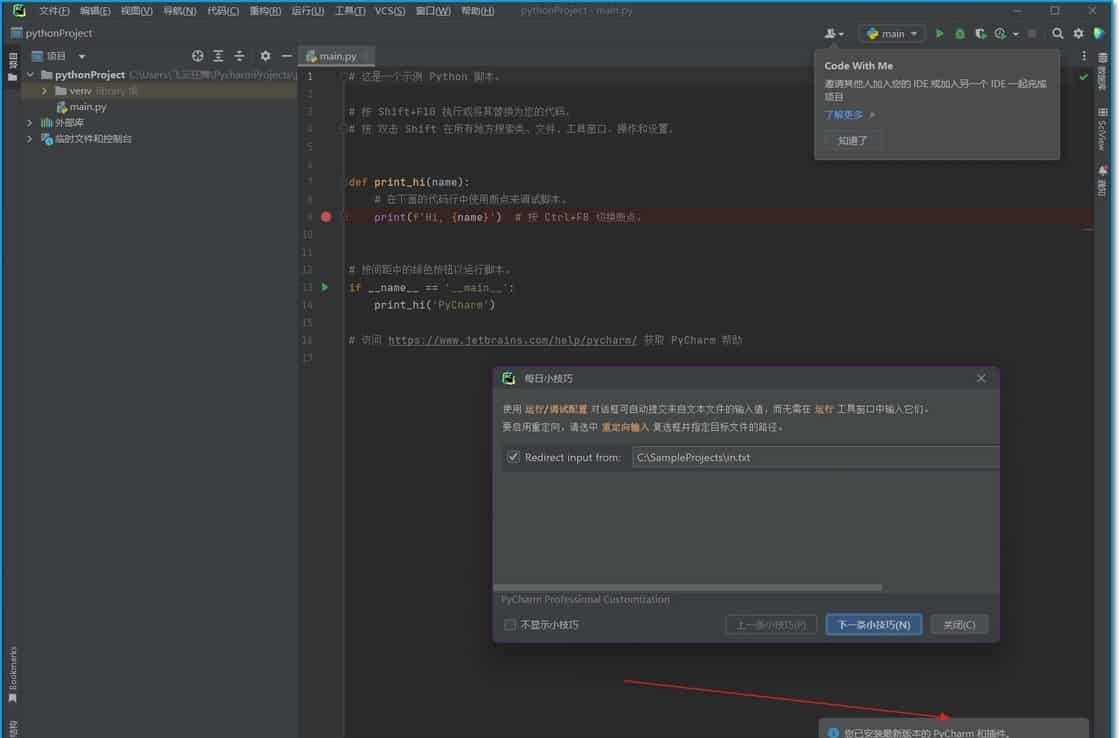Click the tip dialog horizontal scrollbar
This screenshot has width=1119, height=738.
pos(688,587)
